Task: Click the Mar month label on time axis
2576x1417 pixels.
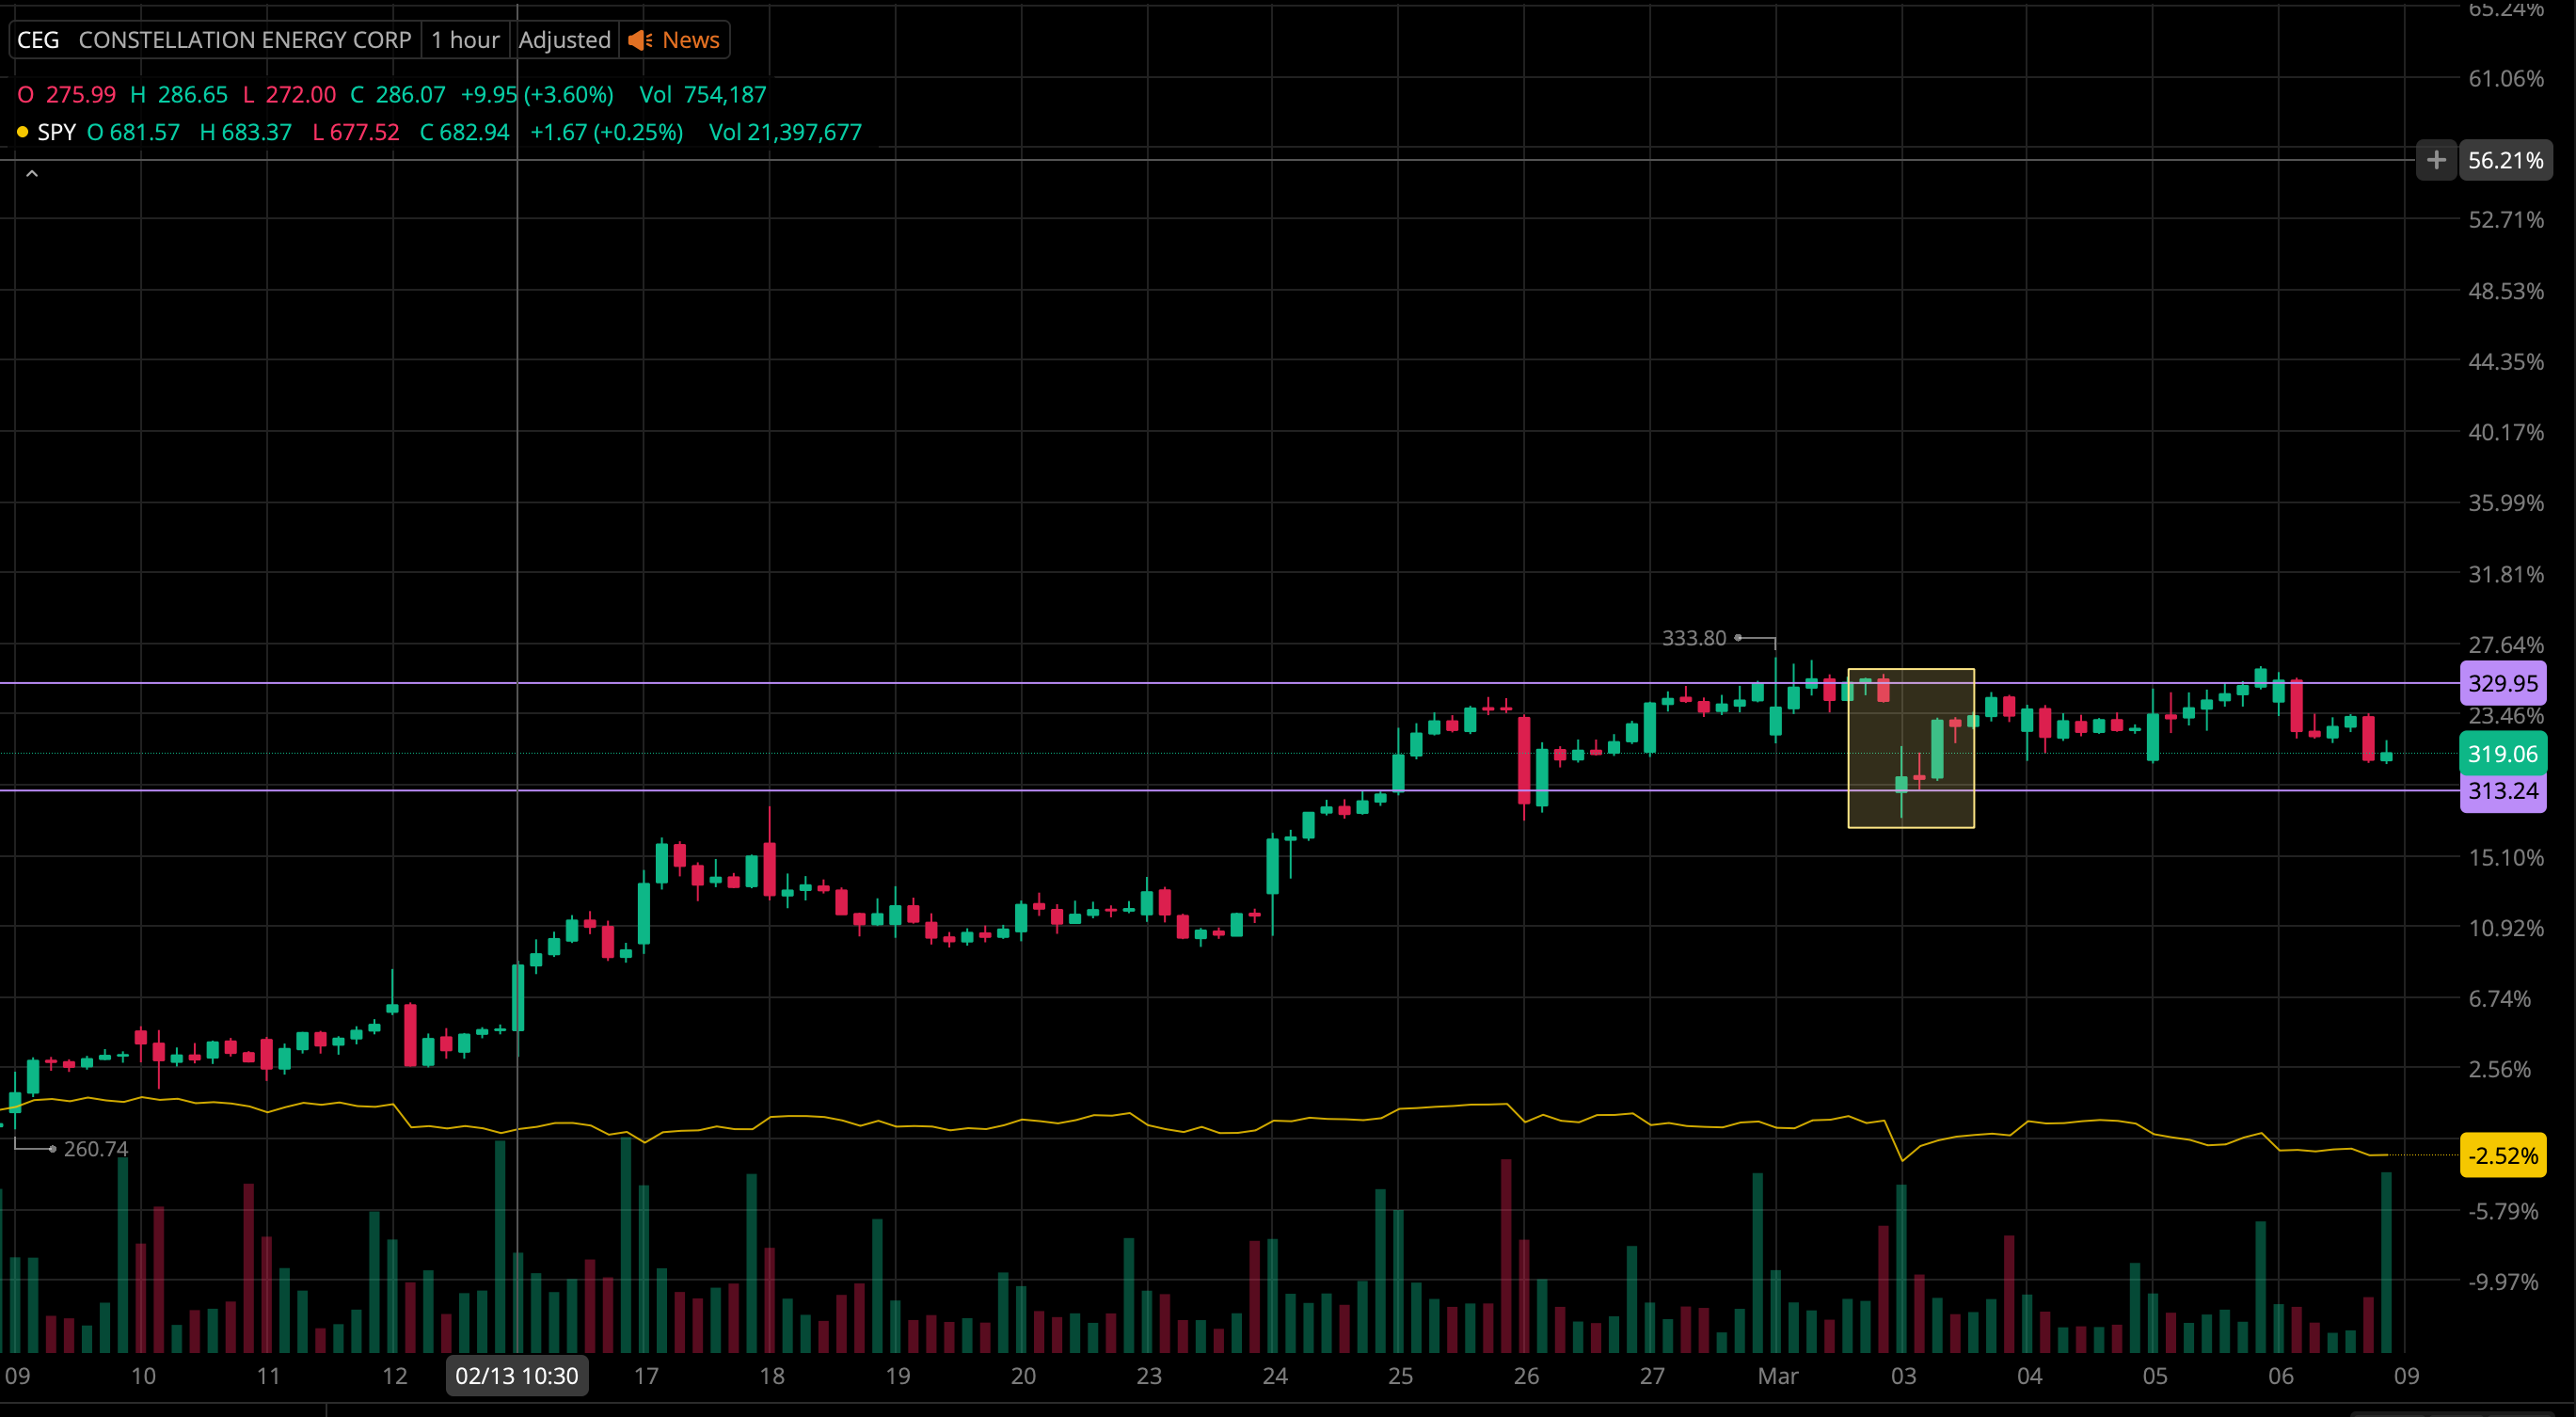Action: (x=1777, y=1376)
